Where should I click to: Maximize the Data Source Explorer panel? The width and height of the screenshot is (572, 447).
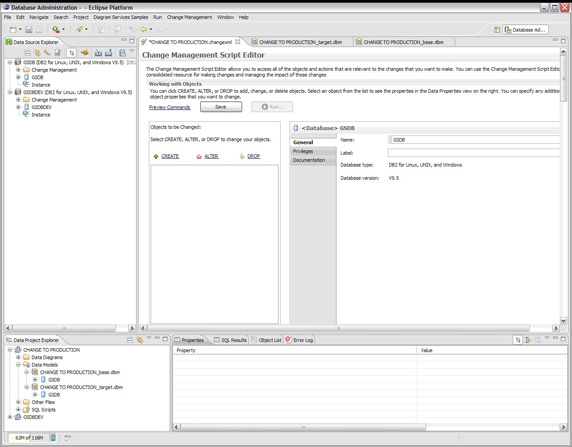coord(132,41)
